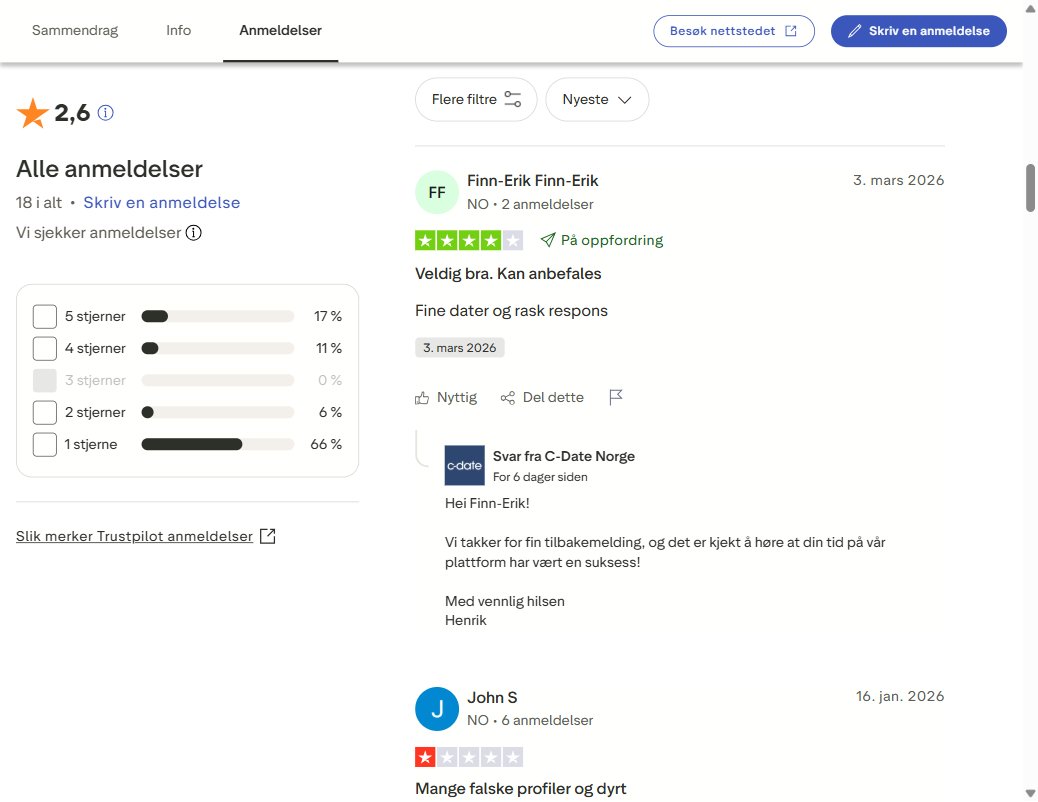Click the scrollbar down arrow
Screen dimensions: 1038x802
coord(1031,793)
